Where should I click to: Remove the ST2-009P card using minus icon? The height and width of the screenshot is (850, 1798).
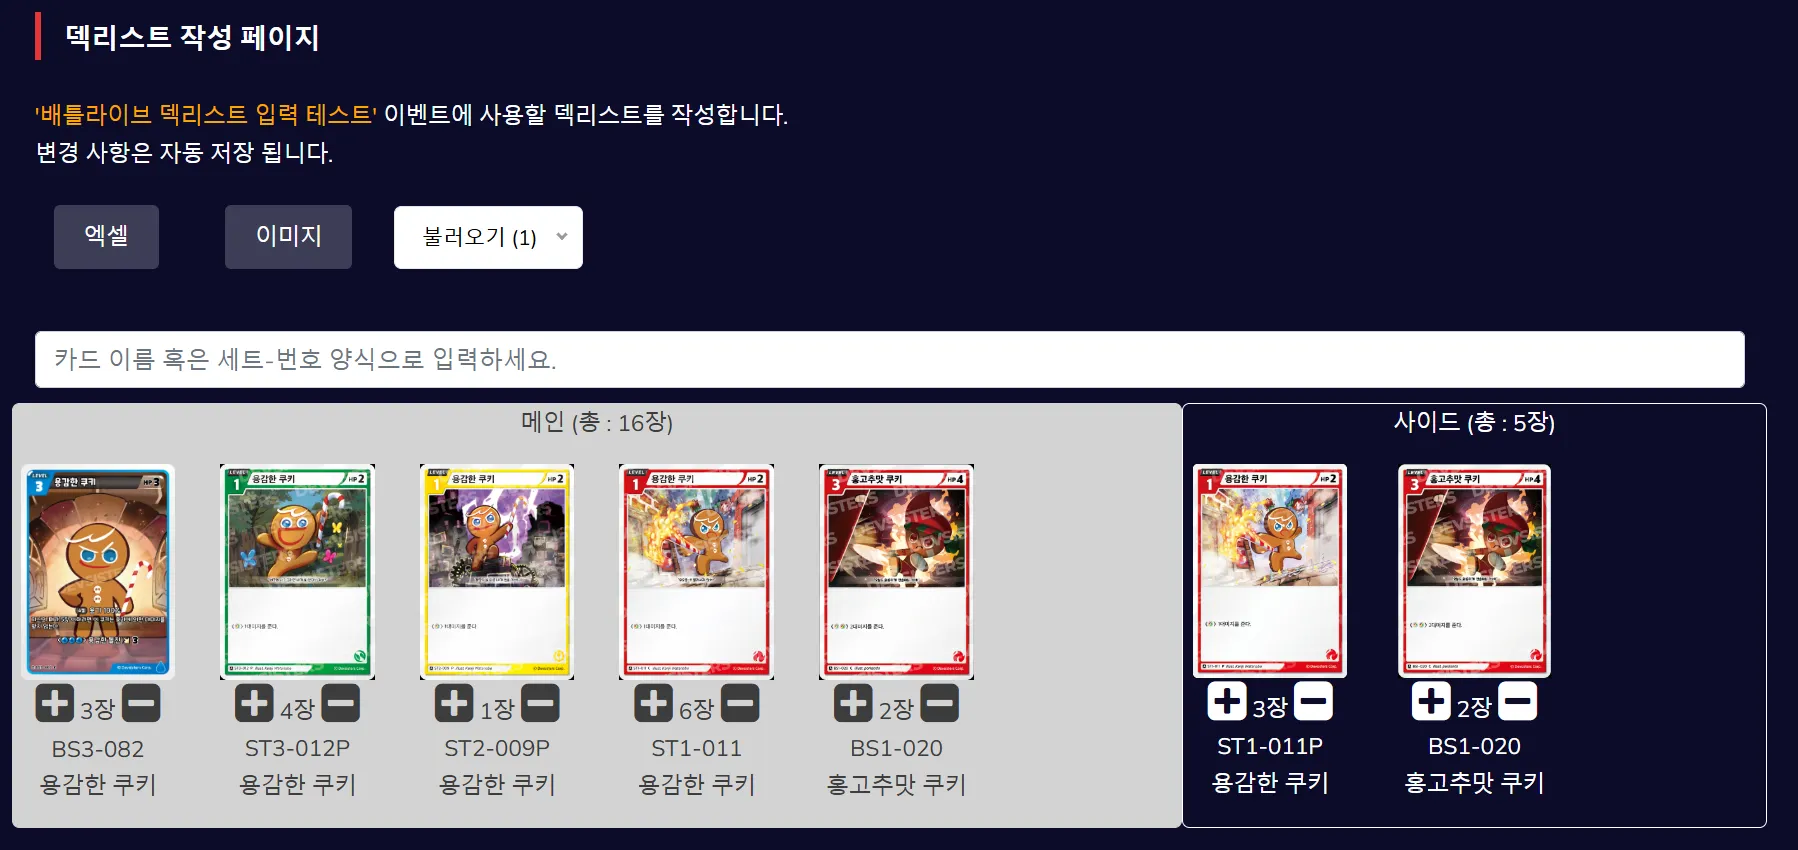(540, 703)
